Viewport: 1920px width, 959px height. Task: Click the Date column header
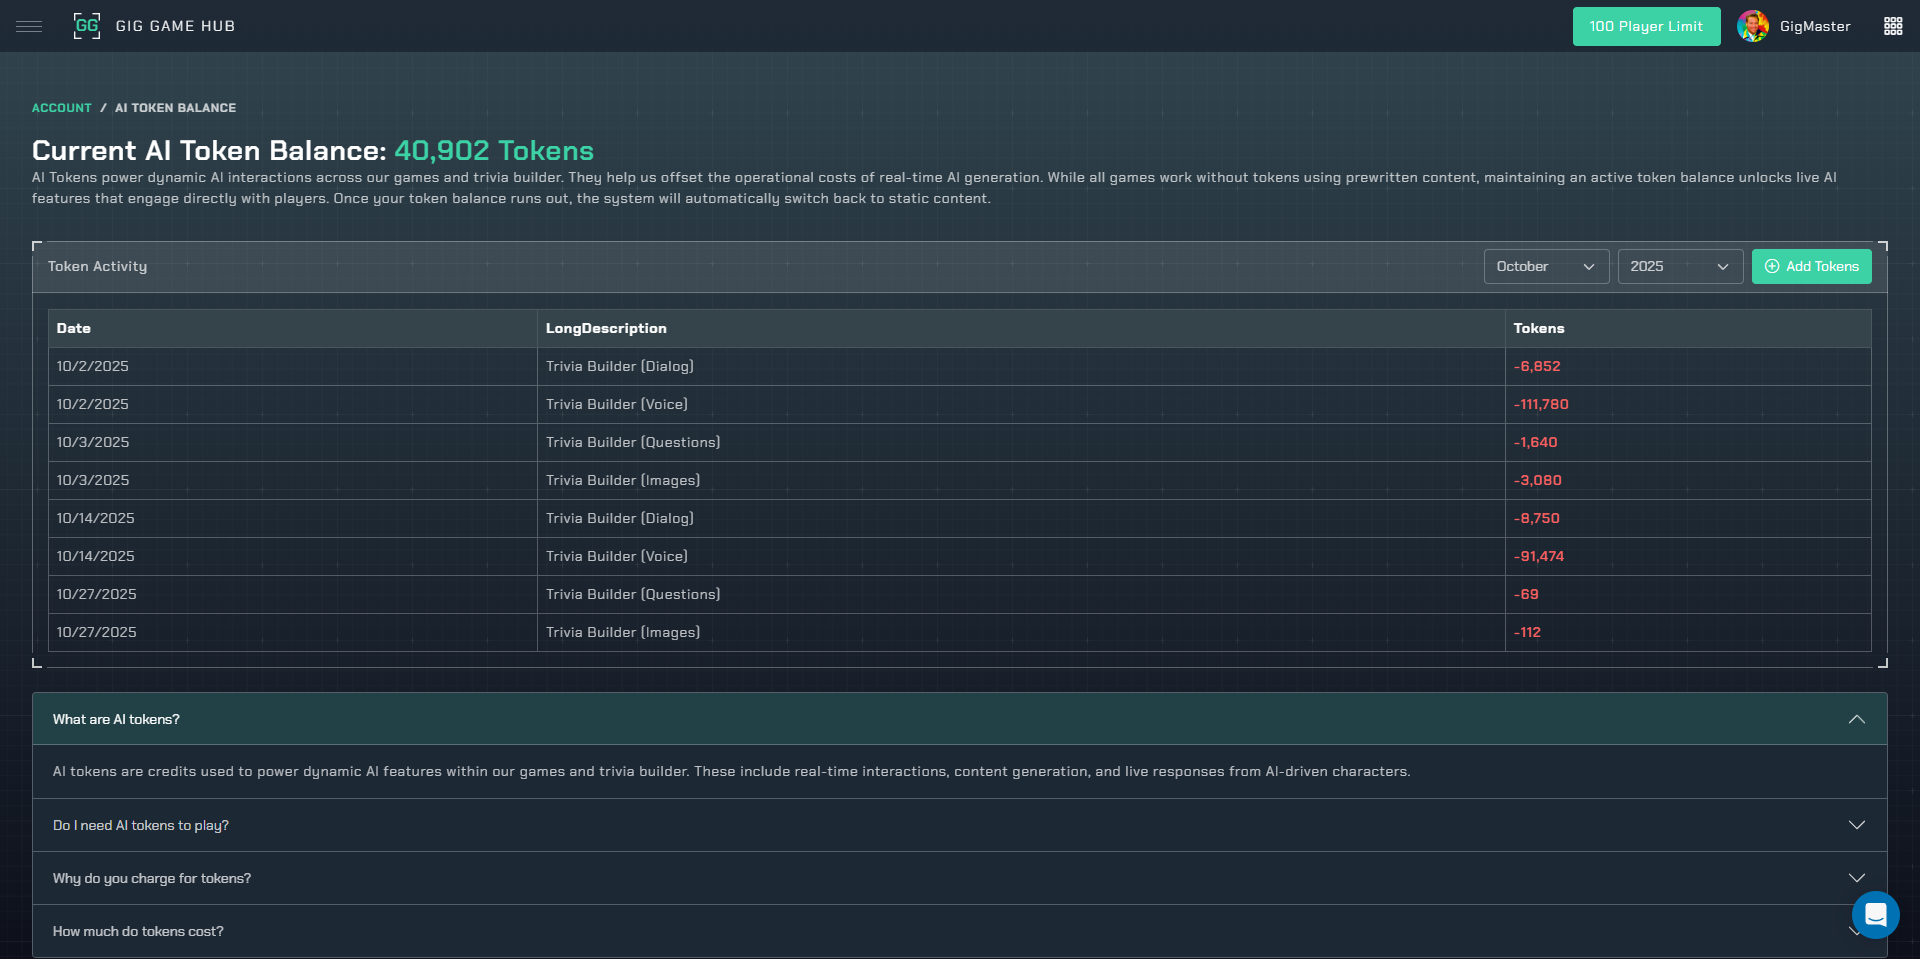pyautogui.click(x=74, y=328)
